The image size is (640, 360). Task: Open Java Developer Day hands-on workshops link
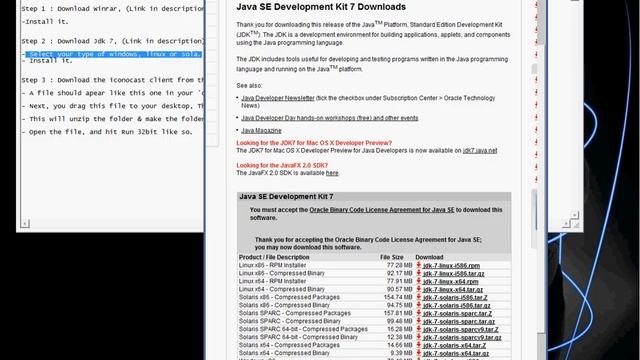tap(330, 118)
